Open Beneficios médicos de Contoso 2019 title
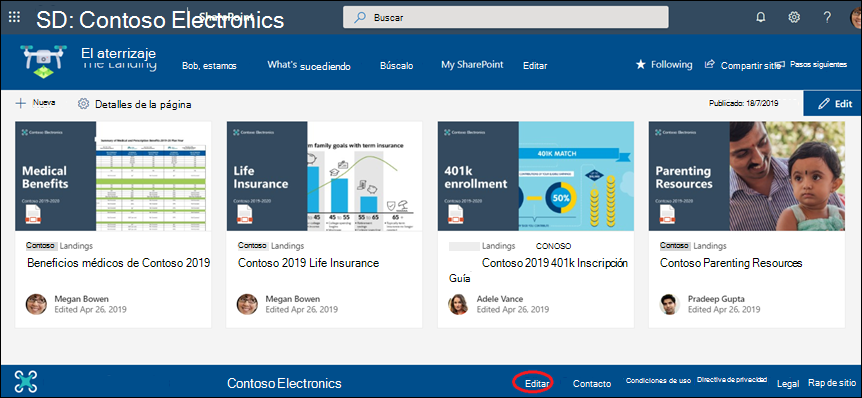 click(x=118, y=263)
